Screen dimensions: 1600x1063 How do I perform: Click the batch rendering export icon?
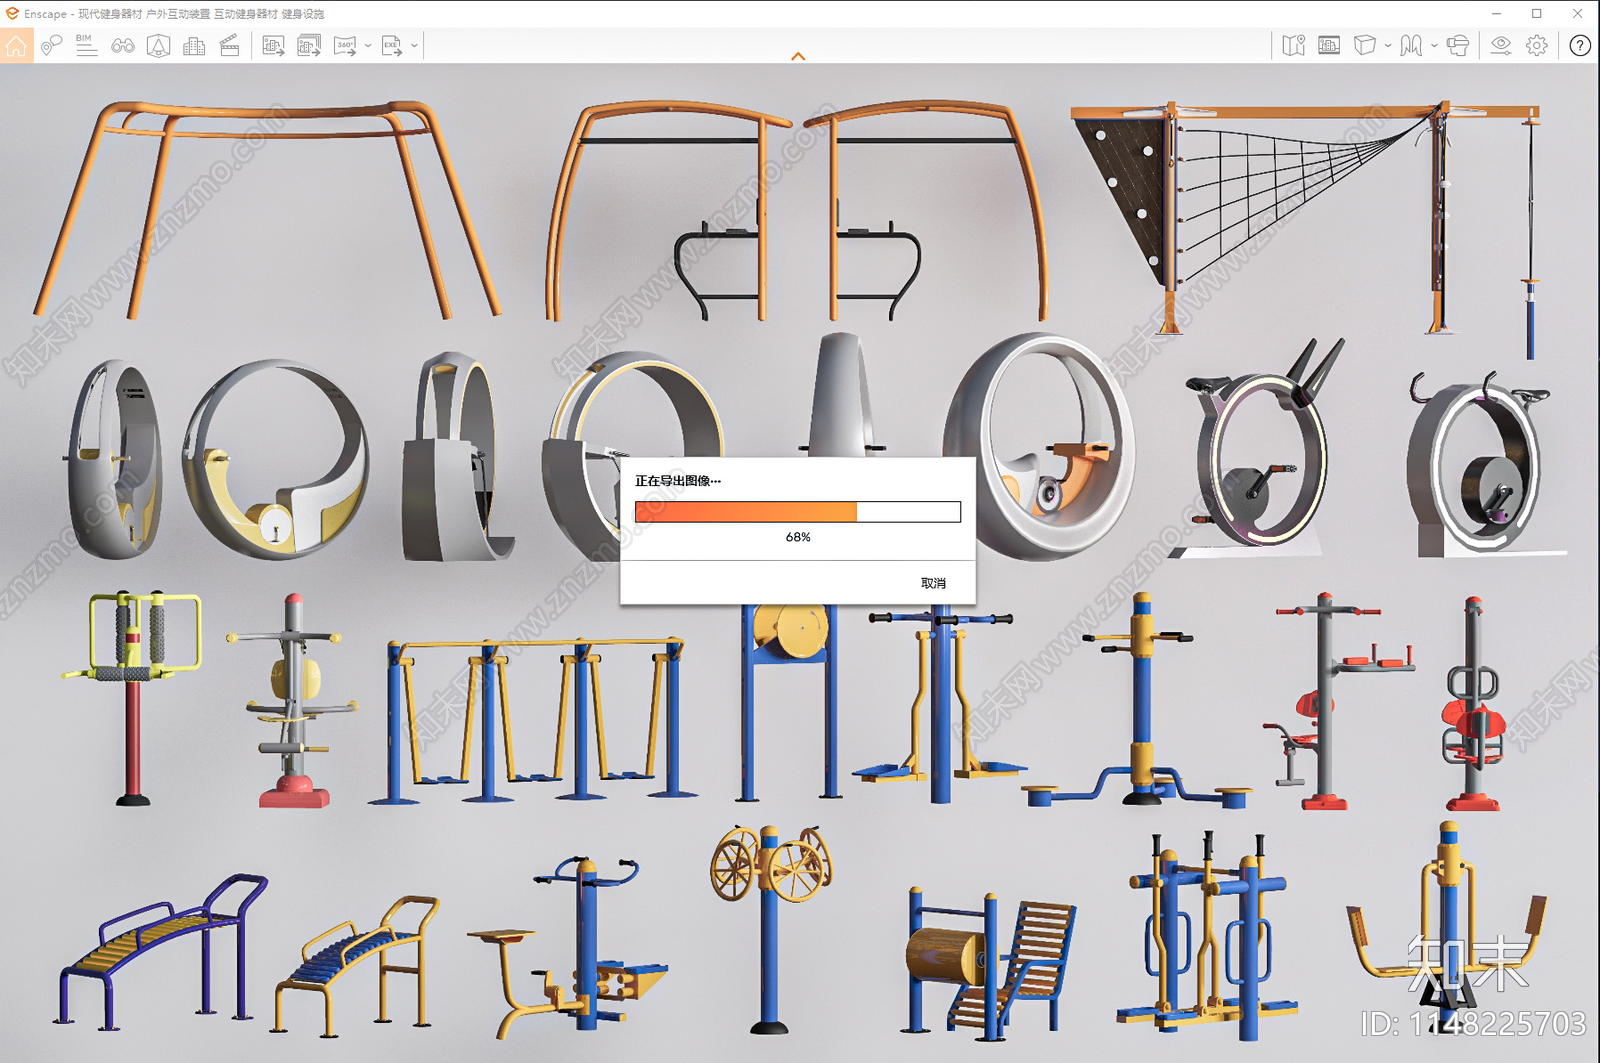click(x=309, y=46)
